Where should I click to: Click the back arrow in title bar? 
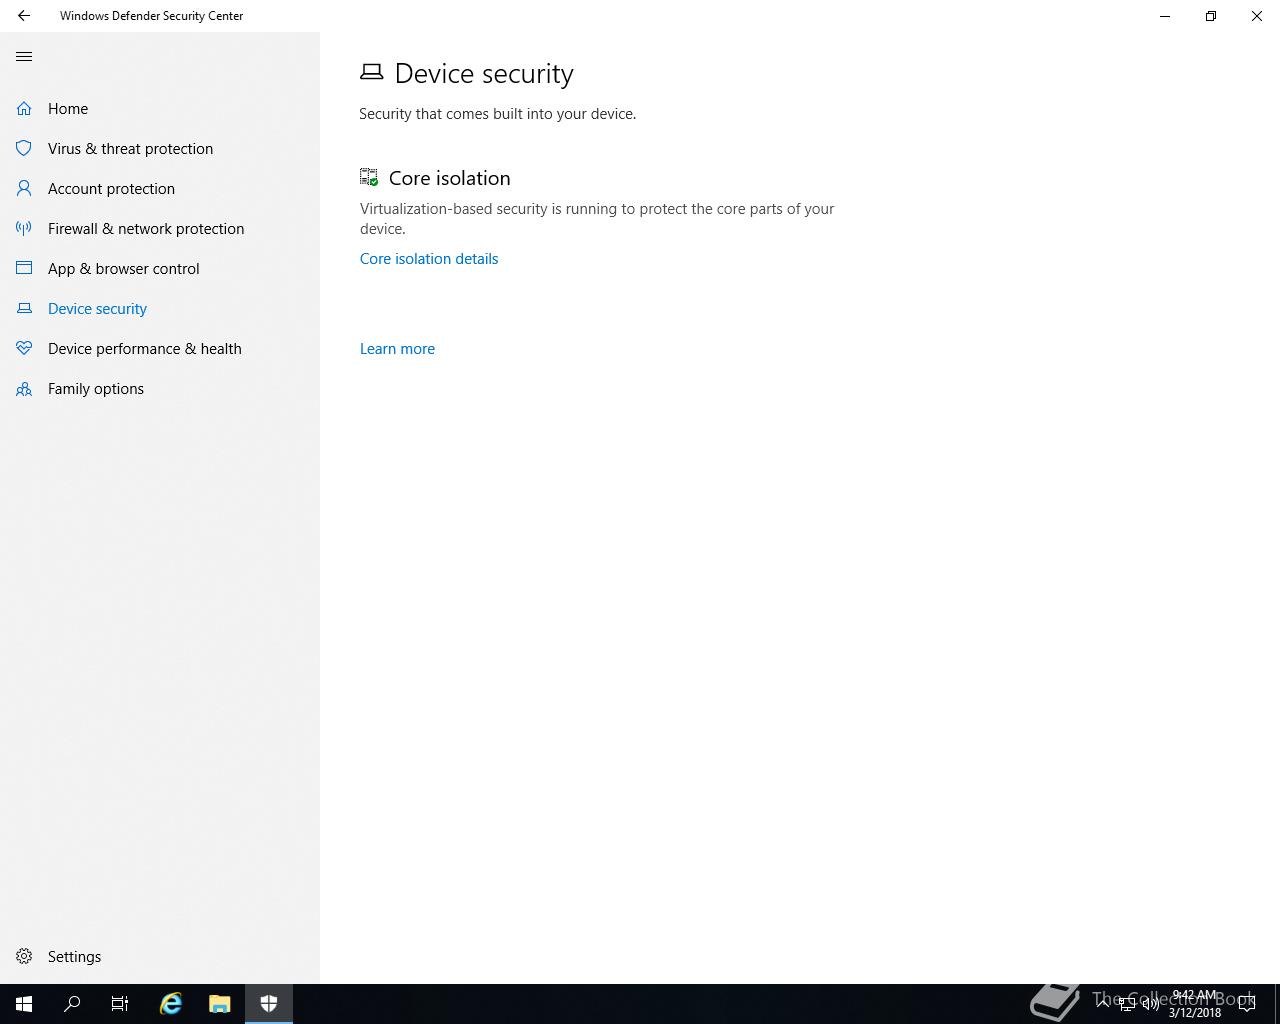24,16
